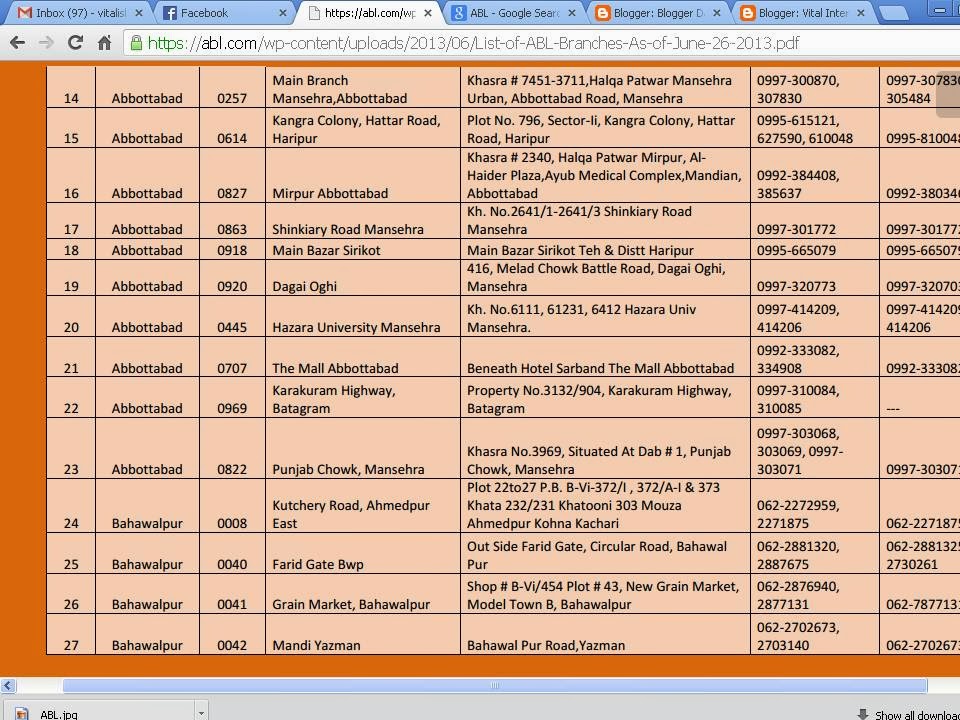
Task: Click the scroll left arrow of horizontal scrollbar
Action: click(7, 686)
